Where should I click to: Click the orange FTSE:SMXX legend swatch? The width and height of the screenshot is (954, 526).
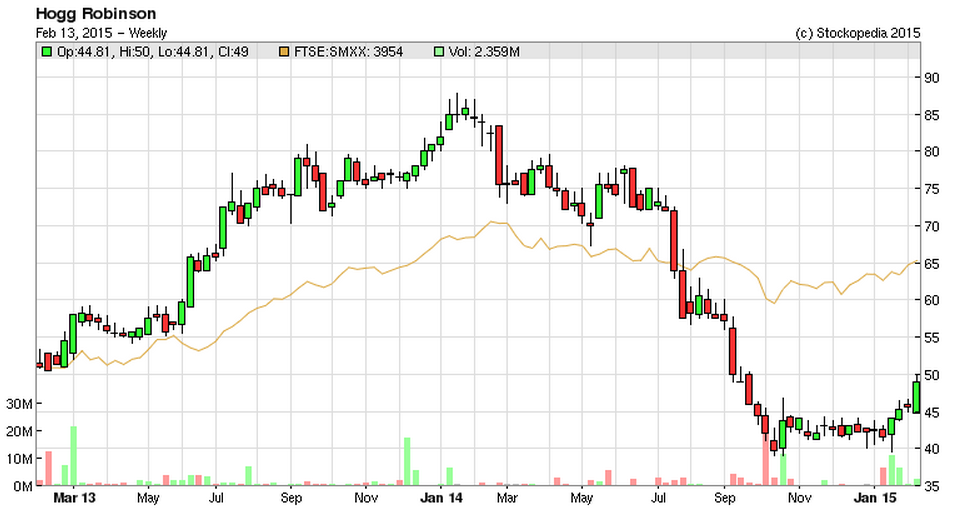(x=284, y=52)
